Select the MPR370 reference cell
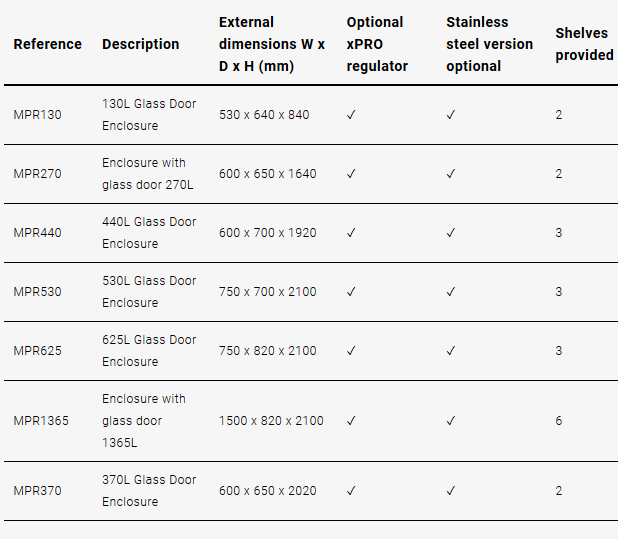Screen dimensions: 618x539 coord(38,491)
